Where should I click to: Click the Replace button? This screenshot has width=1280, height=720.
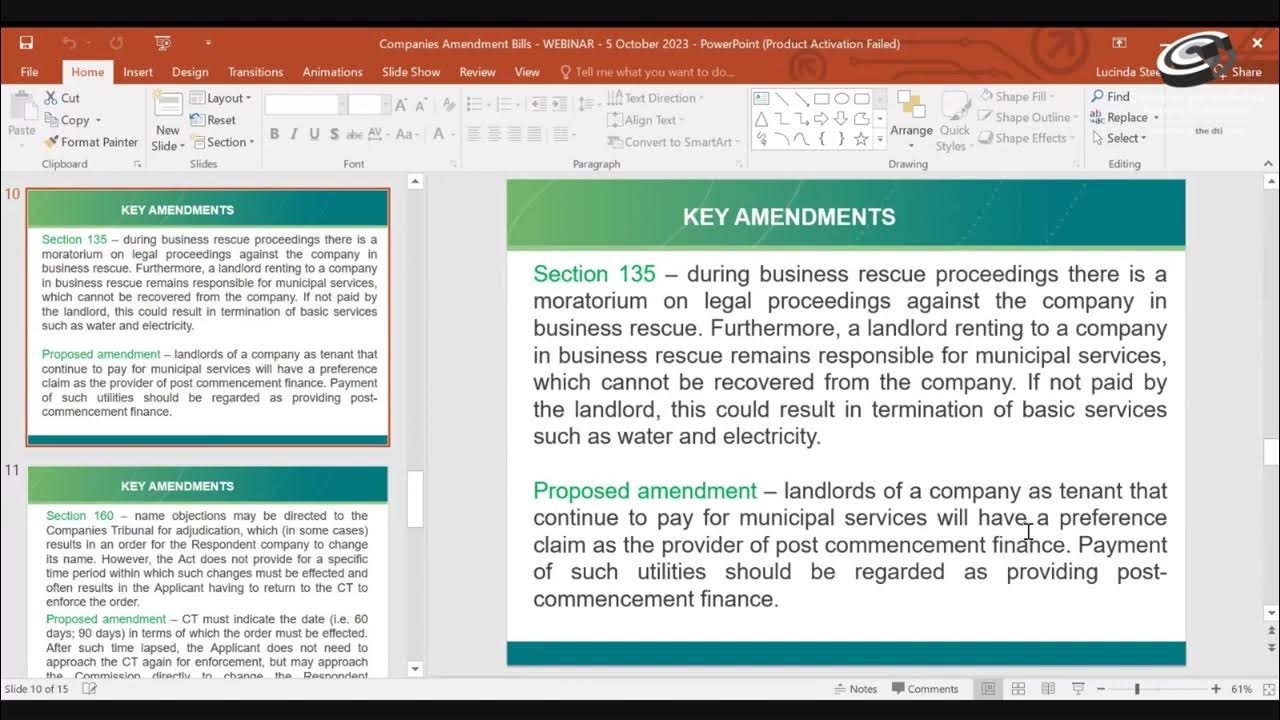tap(1125, 117)
